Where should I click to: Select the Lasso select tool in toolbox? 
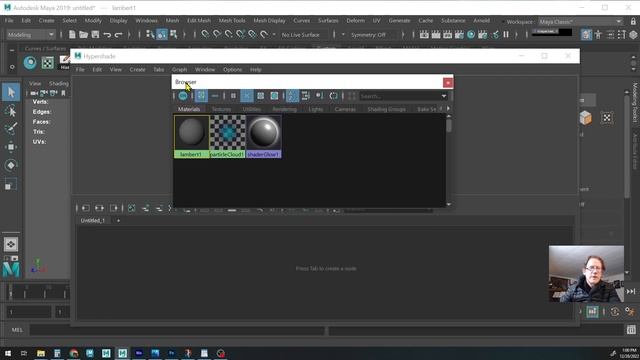pos(11,111)
